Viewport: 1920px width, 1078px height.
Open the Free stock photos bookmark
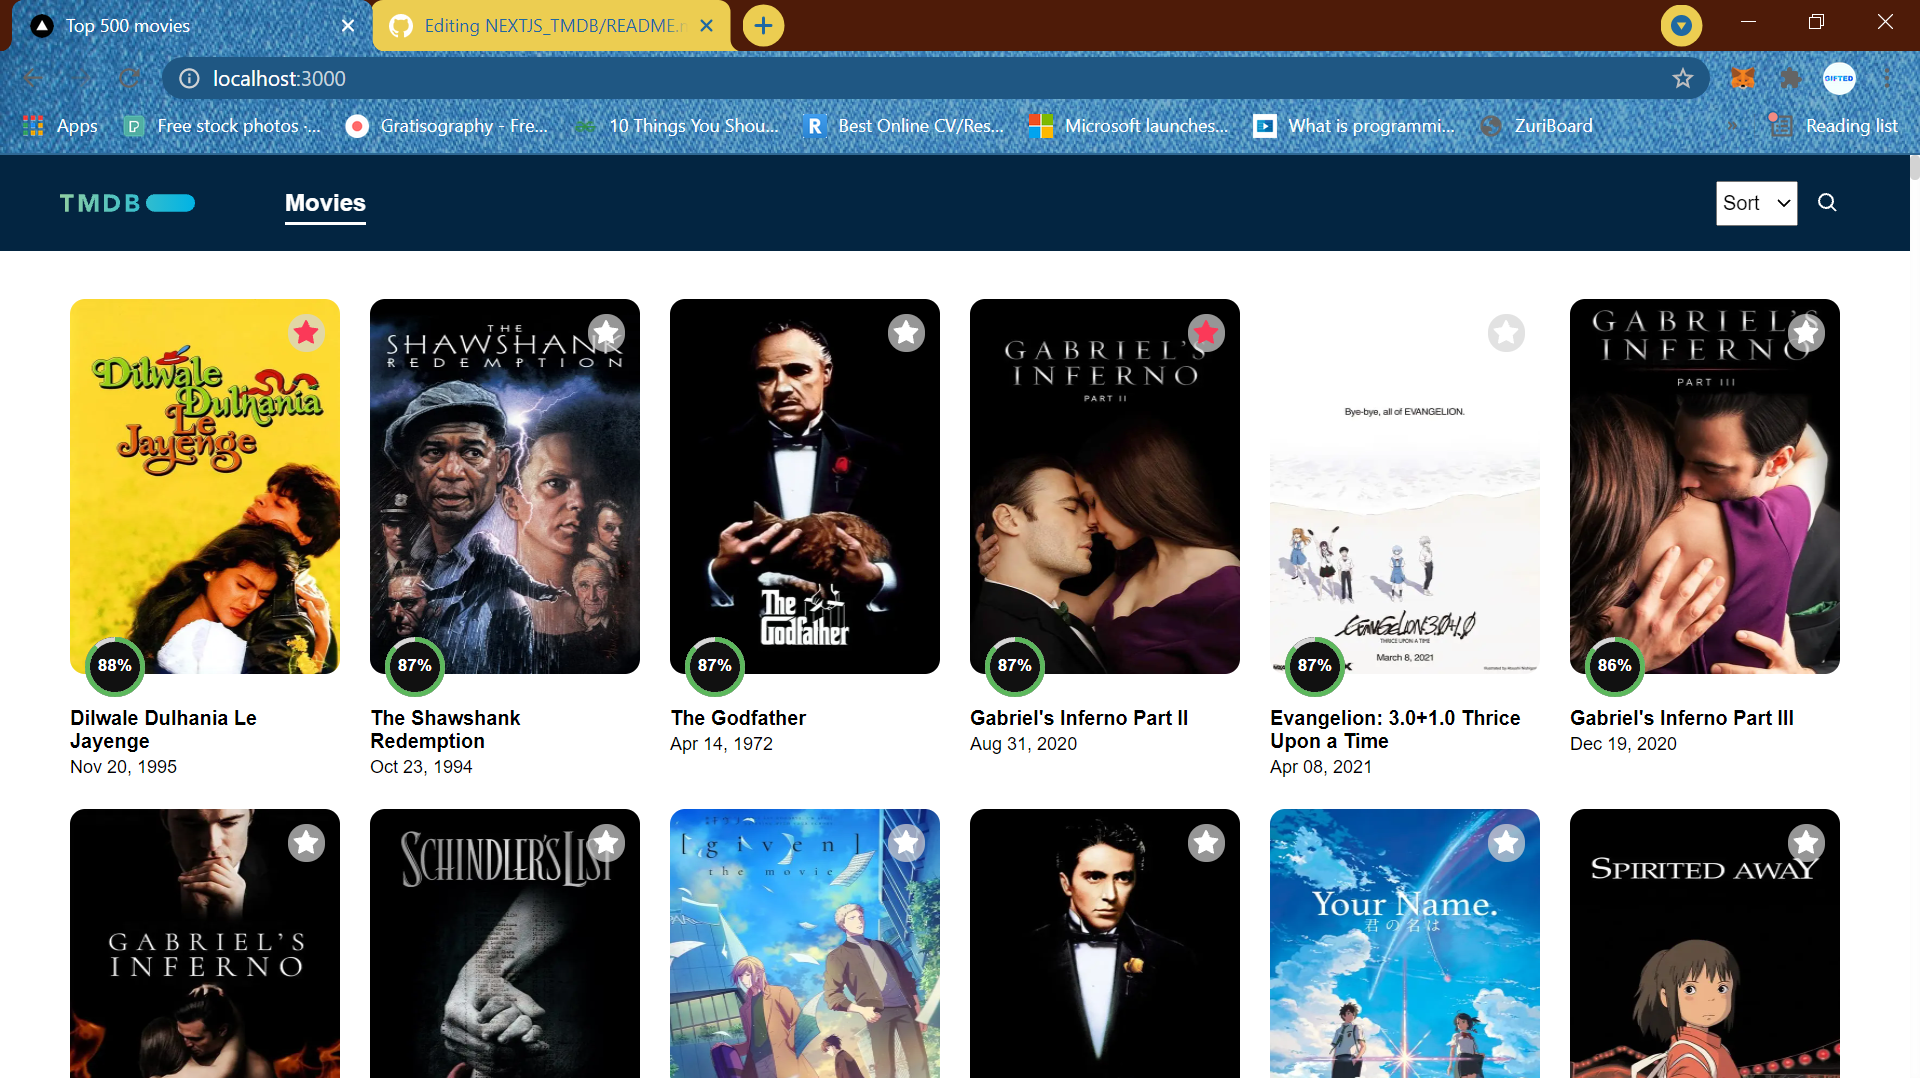[222, 126]
